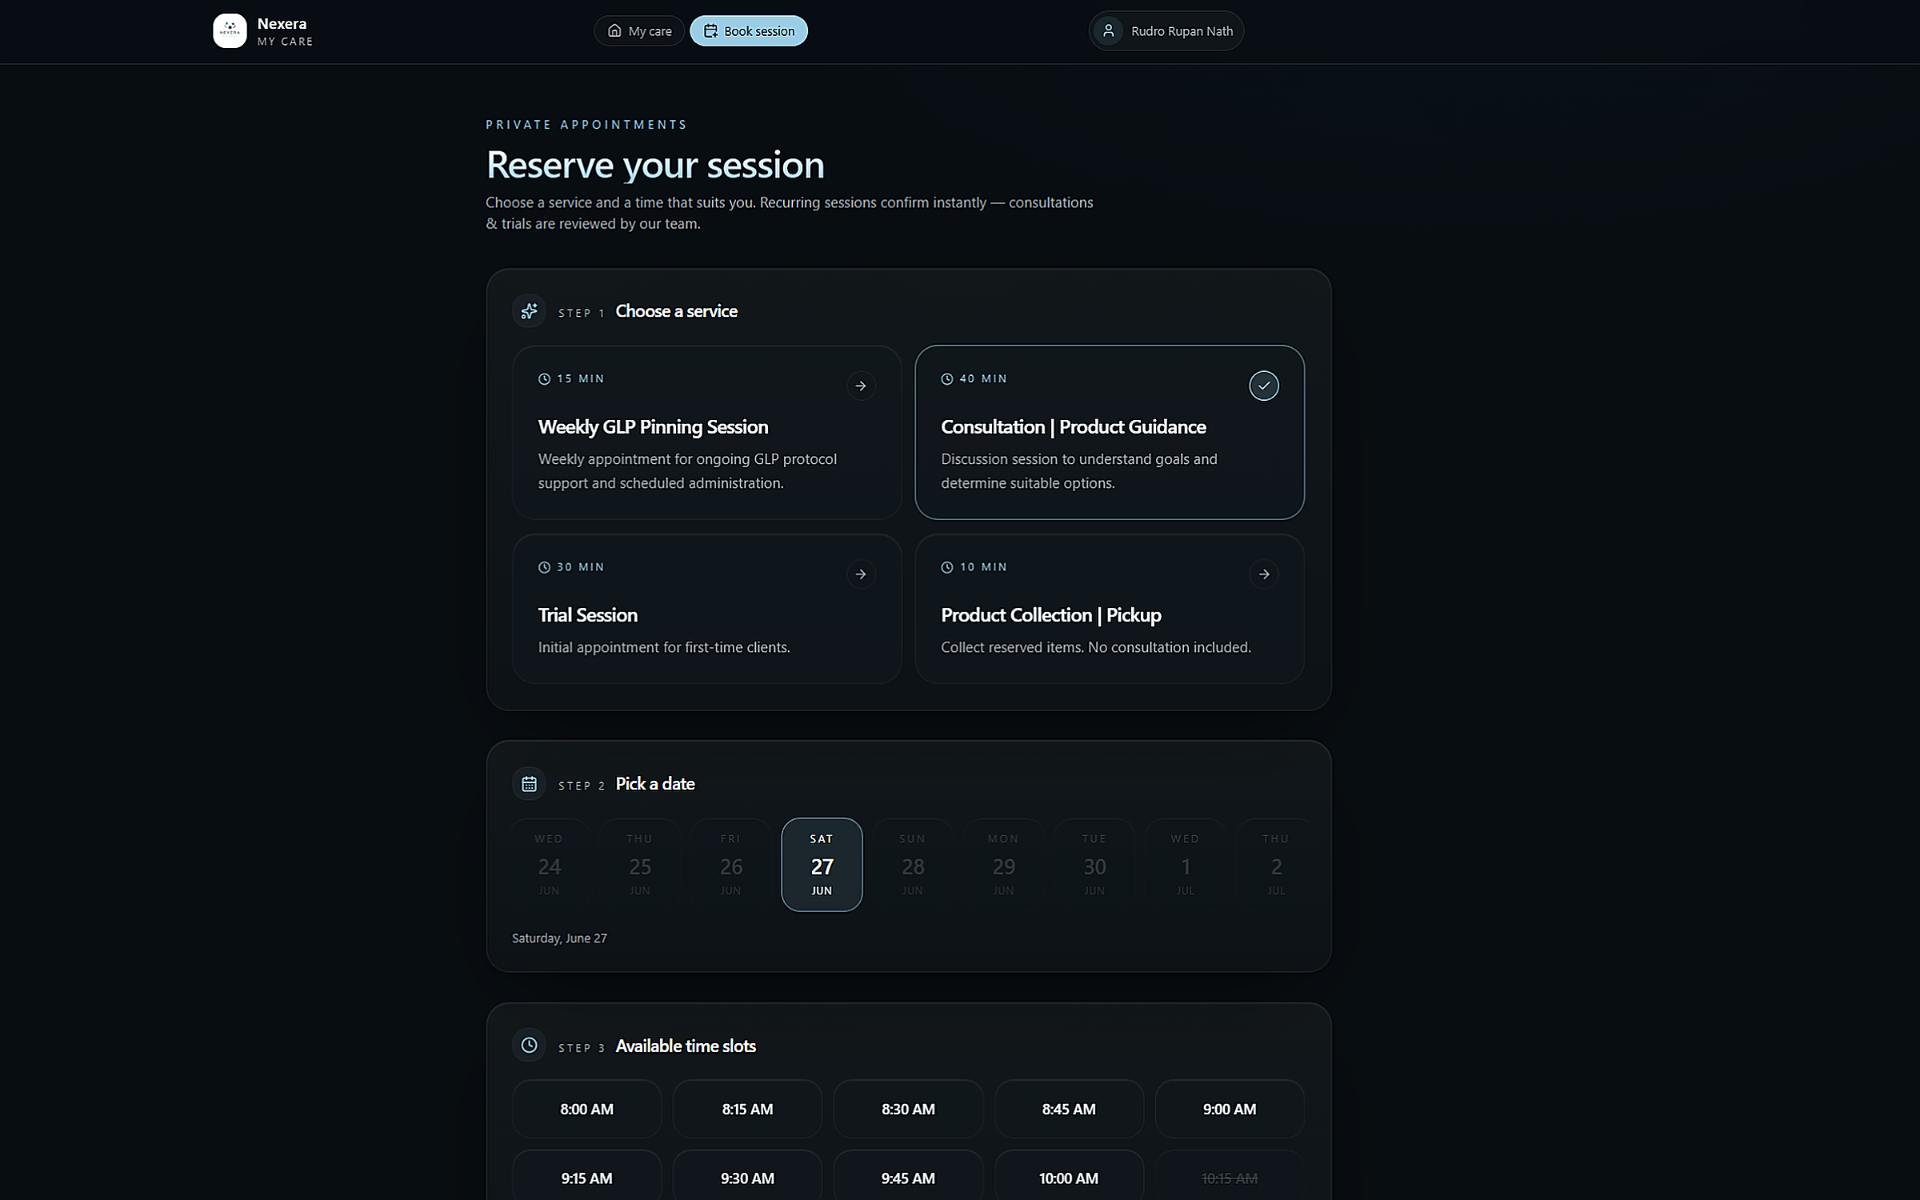The height and width of the screenshot is (1200, 1920).
Task: Click the user avatar icon
Action: 1108,31
